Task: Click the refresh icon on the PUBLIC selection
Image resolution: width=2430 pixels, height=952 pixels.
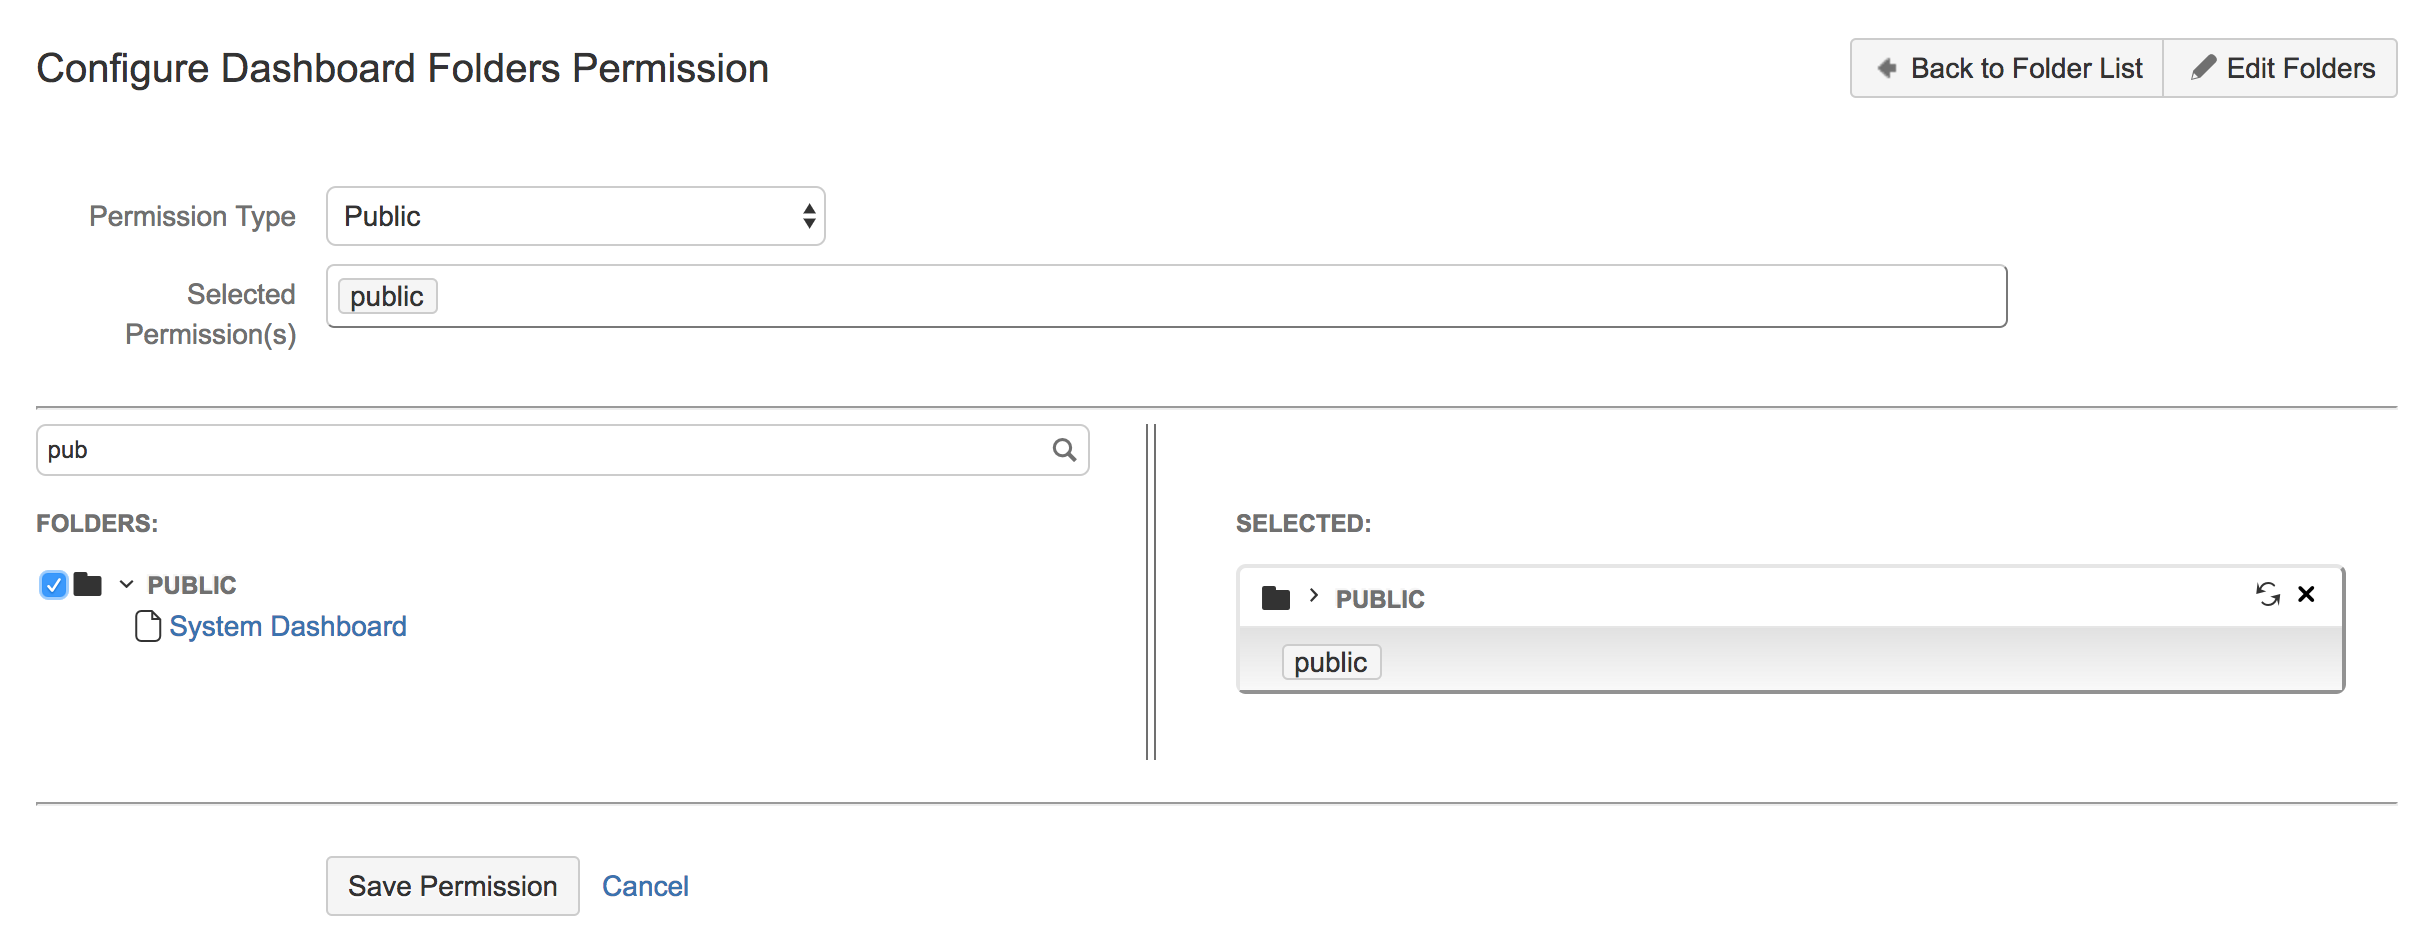Action: coord(2268,593)
